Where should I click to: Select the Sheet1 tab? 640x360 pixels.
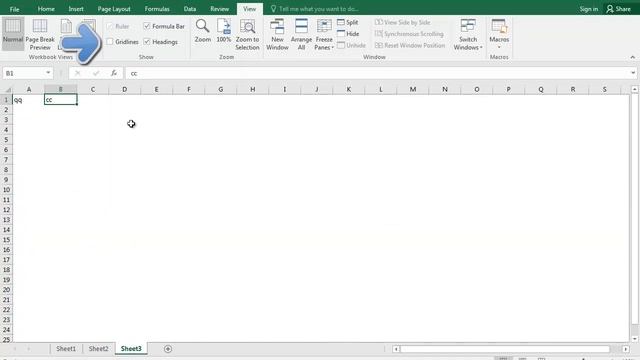(66, 349)
